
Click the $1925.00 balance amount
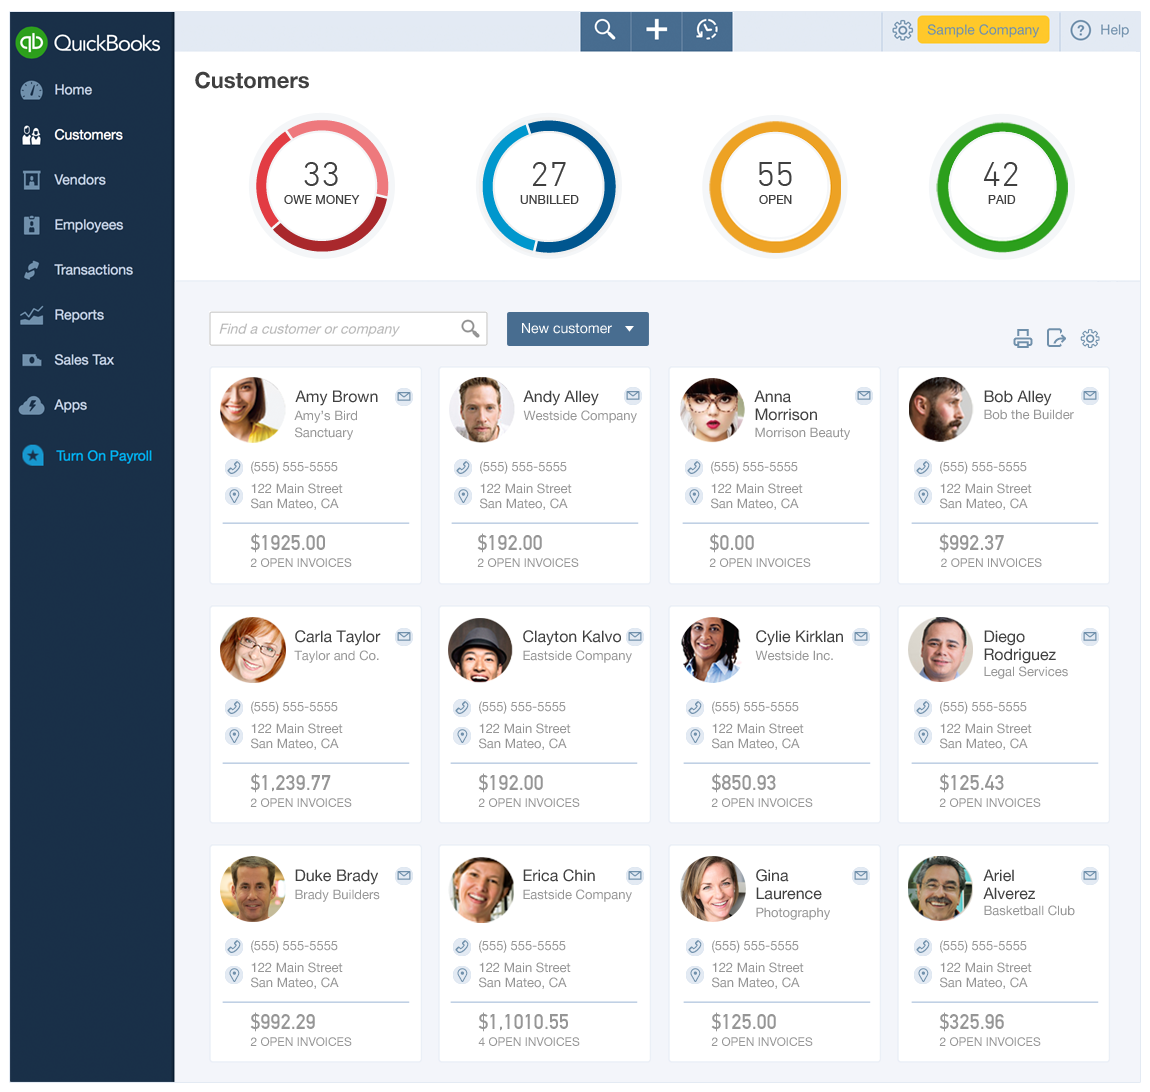[288, 543]
